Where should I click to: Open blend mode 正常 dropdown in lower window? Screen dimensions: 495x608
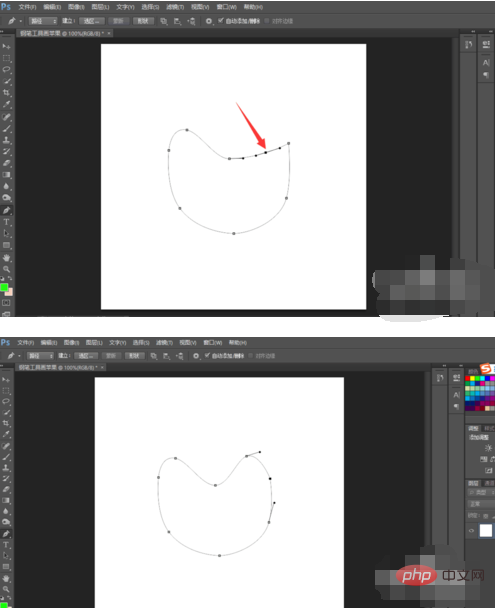(x=481, y=504)
